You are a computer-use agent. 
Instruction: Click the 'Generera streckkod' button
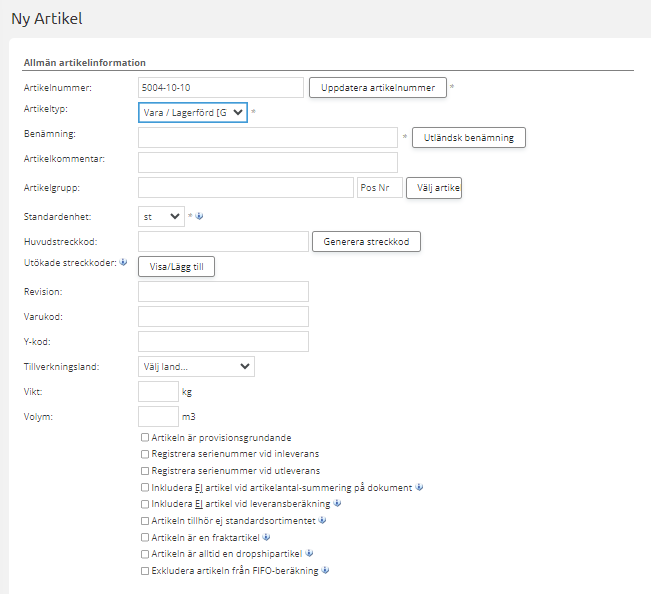click(x=367, y=242)
